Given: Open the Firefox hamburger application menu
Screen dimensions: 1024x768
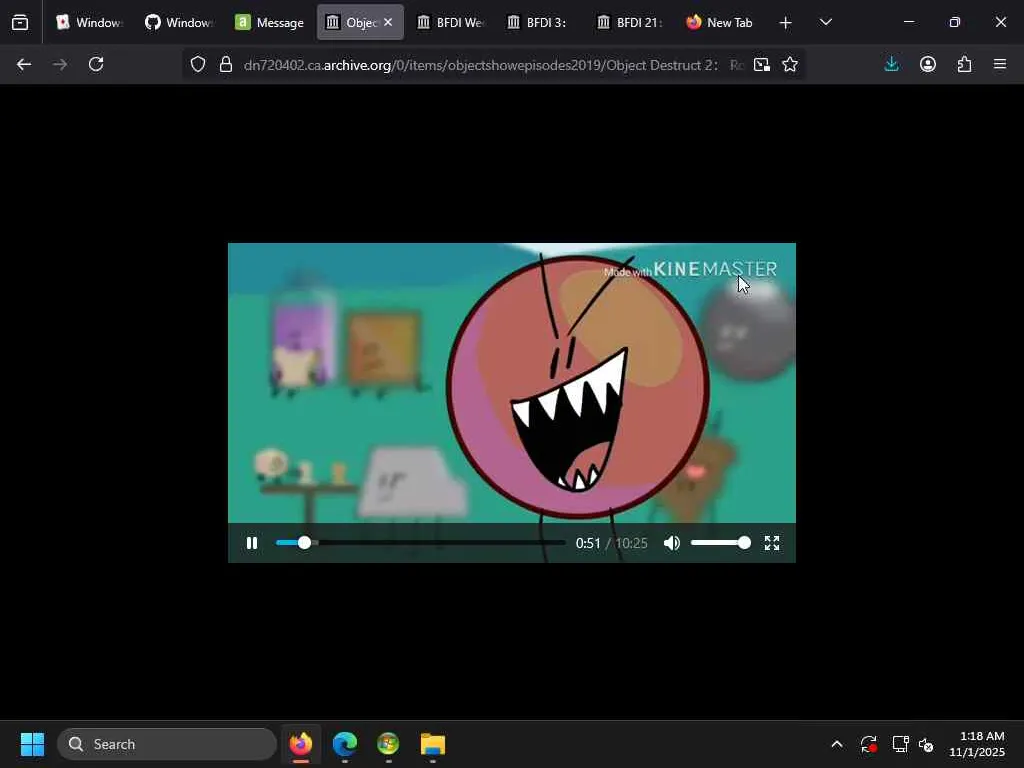Looking at the screenshot, I should tap(1000, 64).
